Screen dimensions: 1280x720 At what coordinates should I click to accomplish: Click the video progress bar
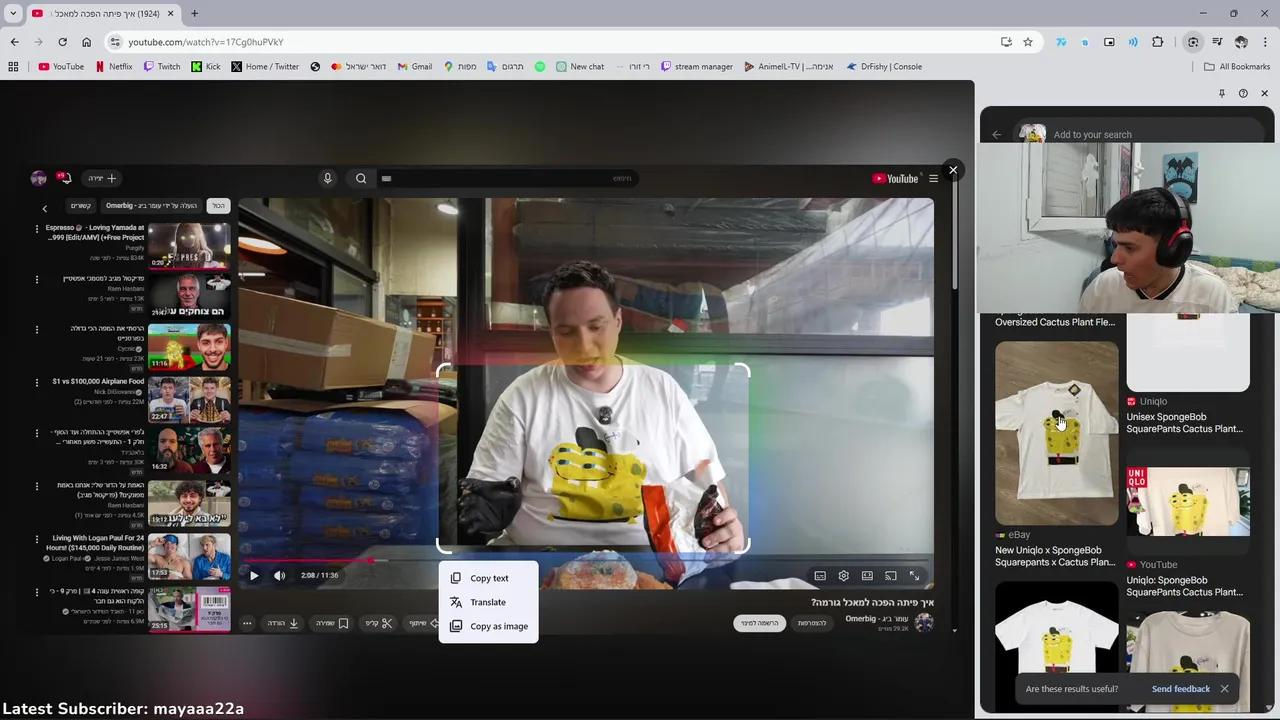tap(585, 561)
